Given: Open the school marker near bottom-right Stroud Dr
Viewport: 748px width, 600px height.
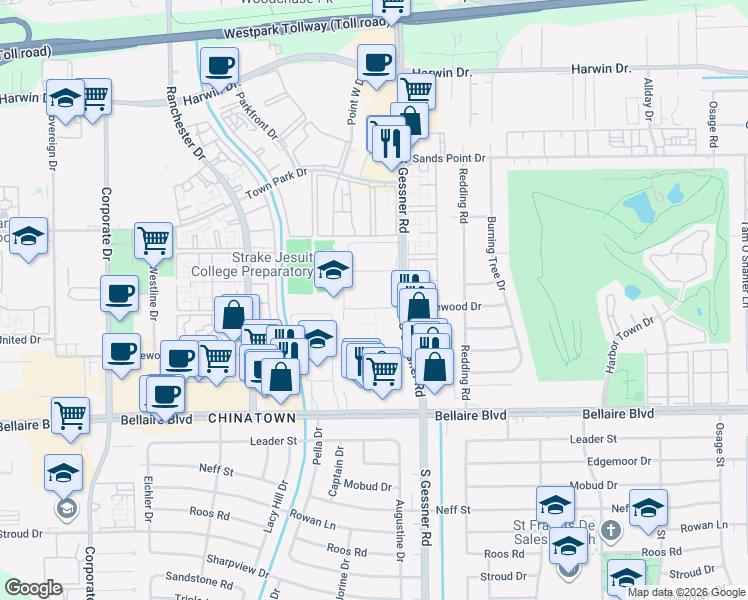Looking at the screenshot, I should [x=626, y=578].
